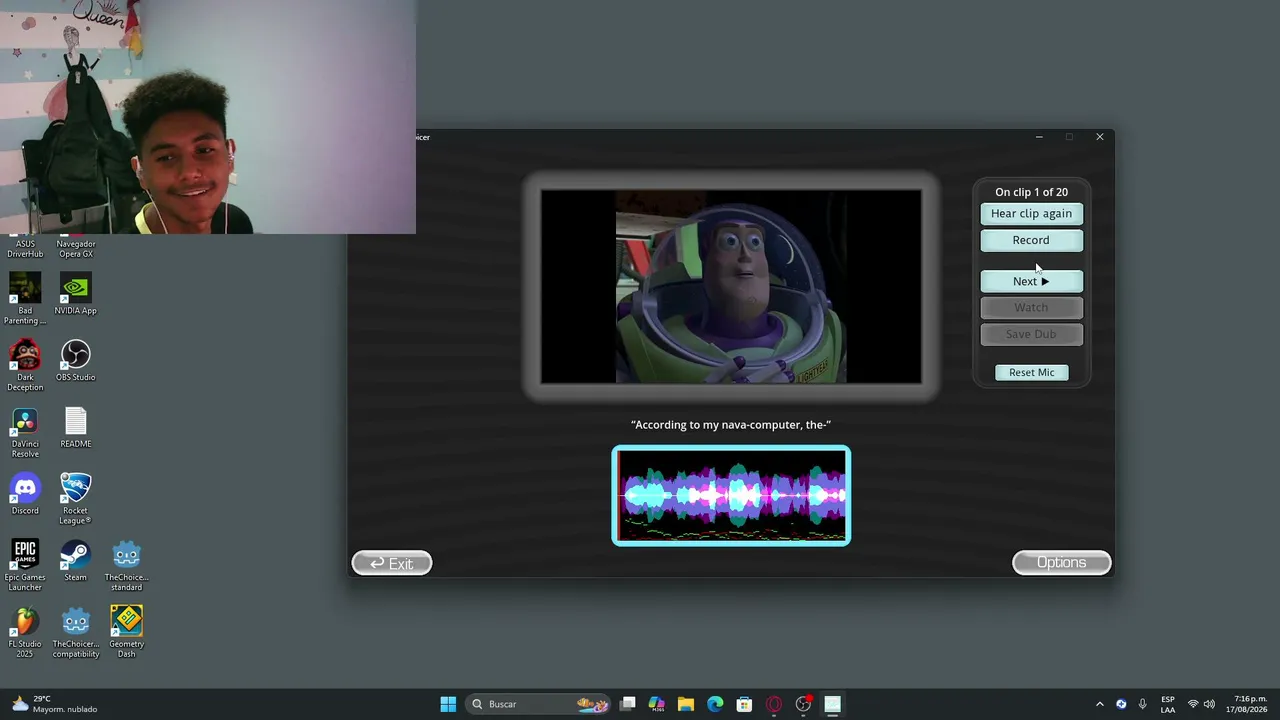Open the weather widget in the taskbar

tap(55, 704)
